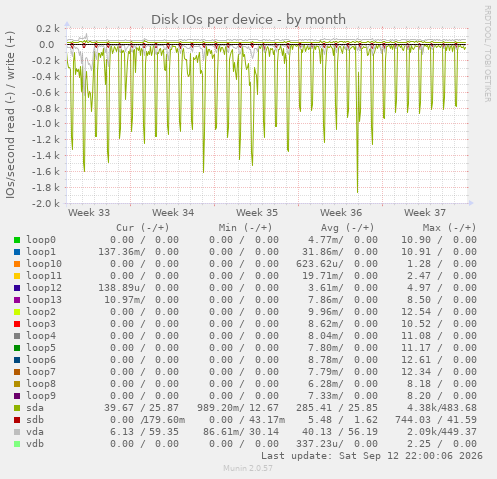Image resolution: width=497 pixels, height=479 pixels.
Task: Select the 'loop1' device name in legend
Action: click(x=41, y=252)
